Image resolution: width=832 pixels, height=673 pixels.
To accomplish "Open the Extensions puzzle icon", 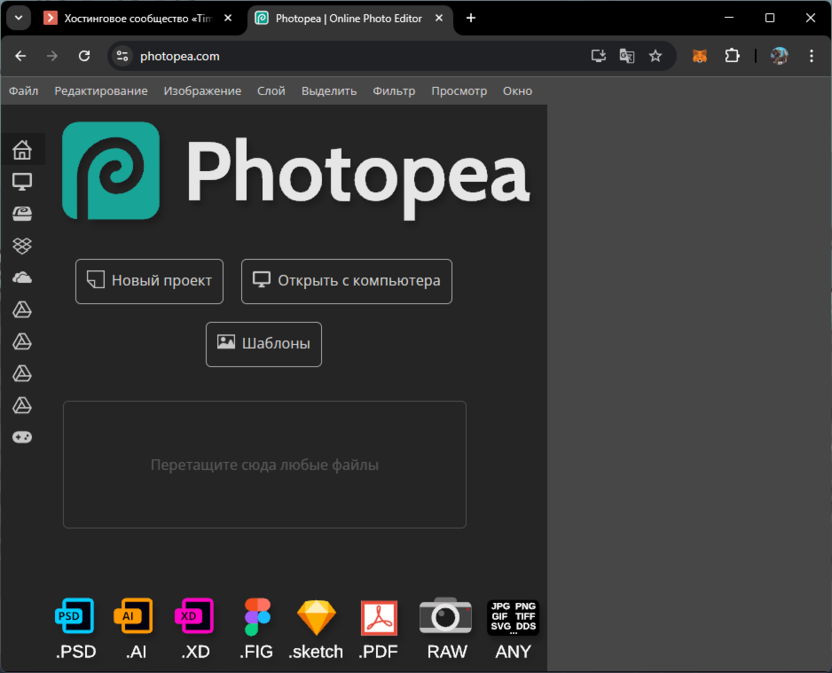I will click(x=732, y=56).
